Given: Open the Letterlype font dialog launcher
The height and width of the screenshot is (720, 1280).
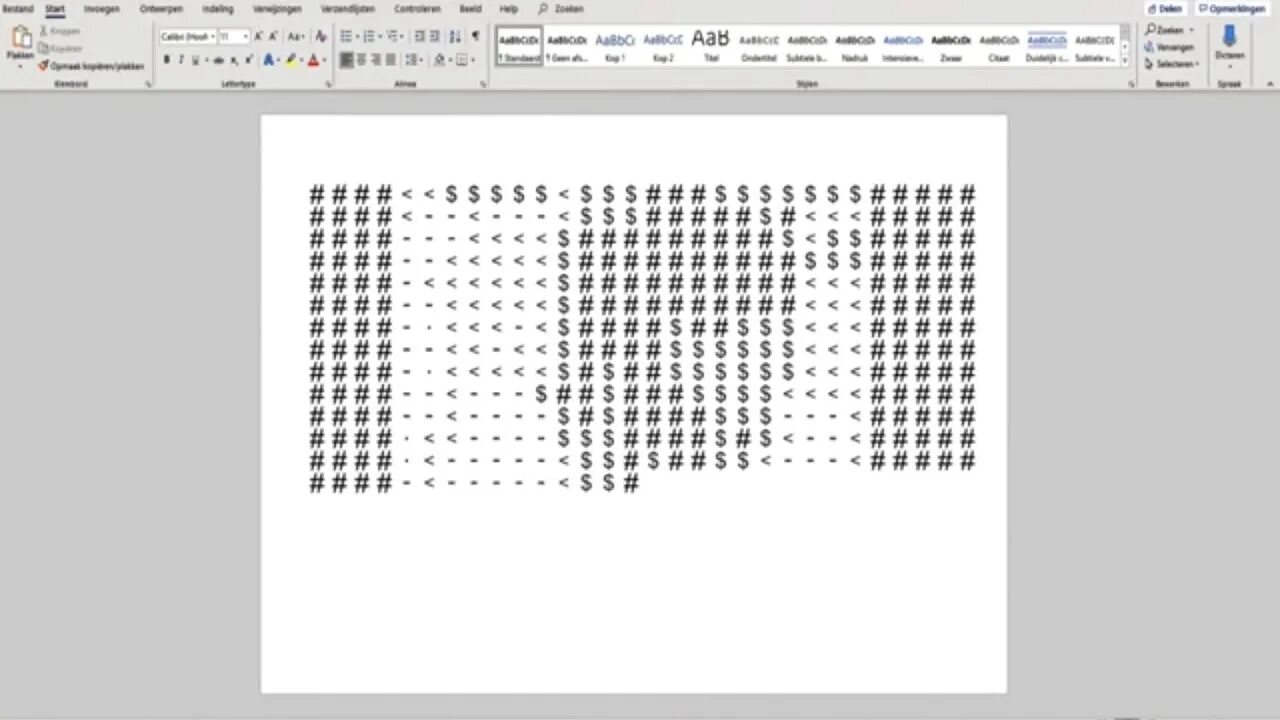Looking at the screenshot, I should 327,85.
